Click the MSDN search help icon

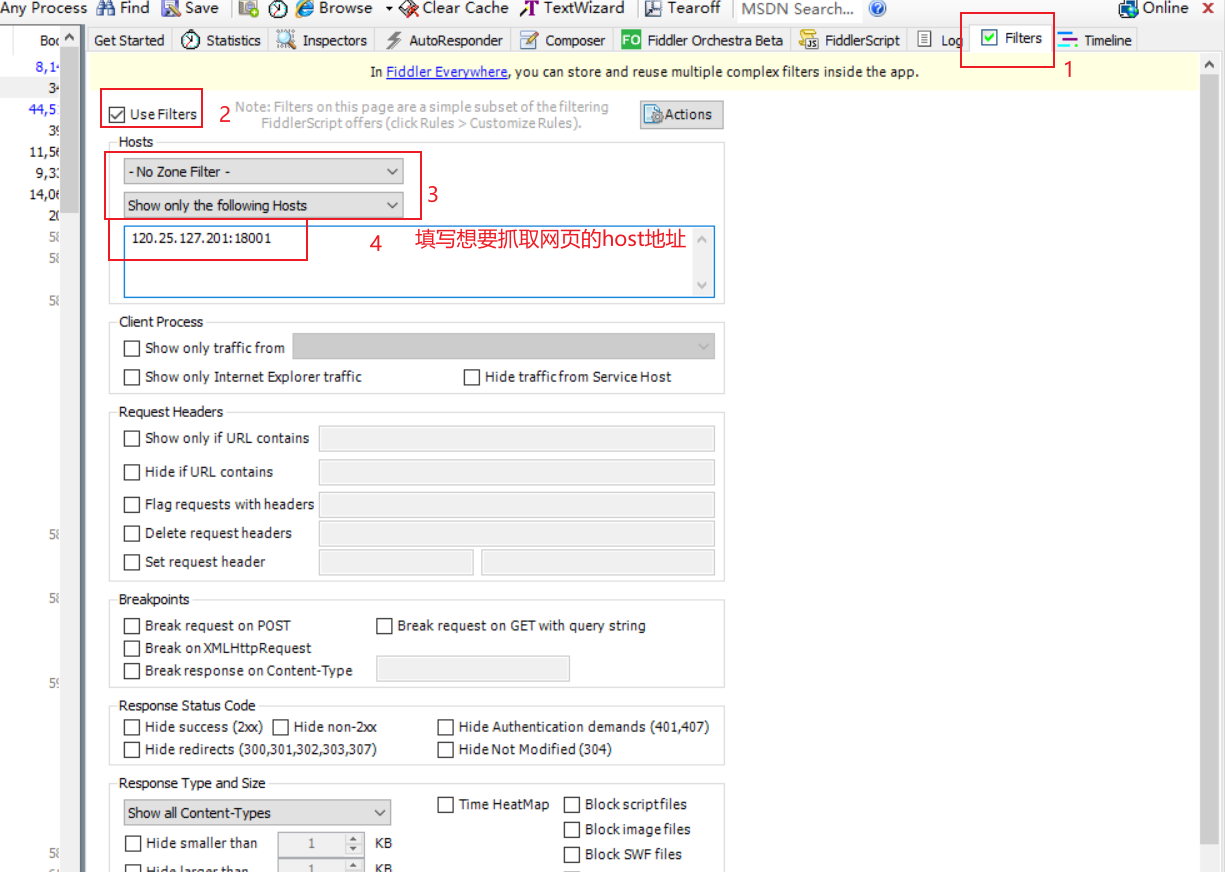pyautogui.click(x=877, y=9)
